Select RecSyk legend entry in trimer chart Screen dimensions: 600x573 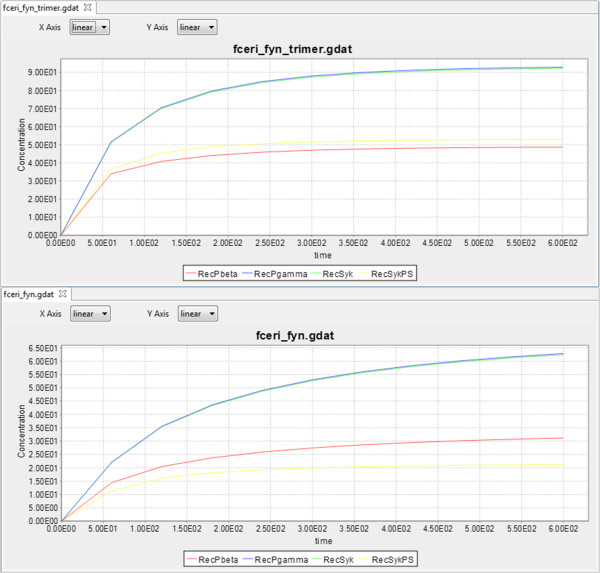click(x=332, y=272)
